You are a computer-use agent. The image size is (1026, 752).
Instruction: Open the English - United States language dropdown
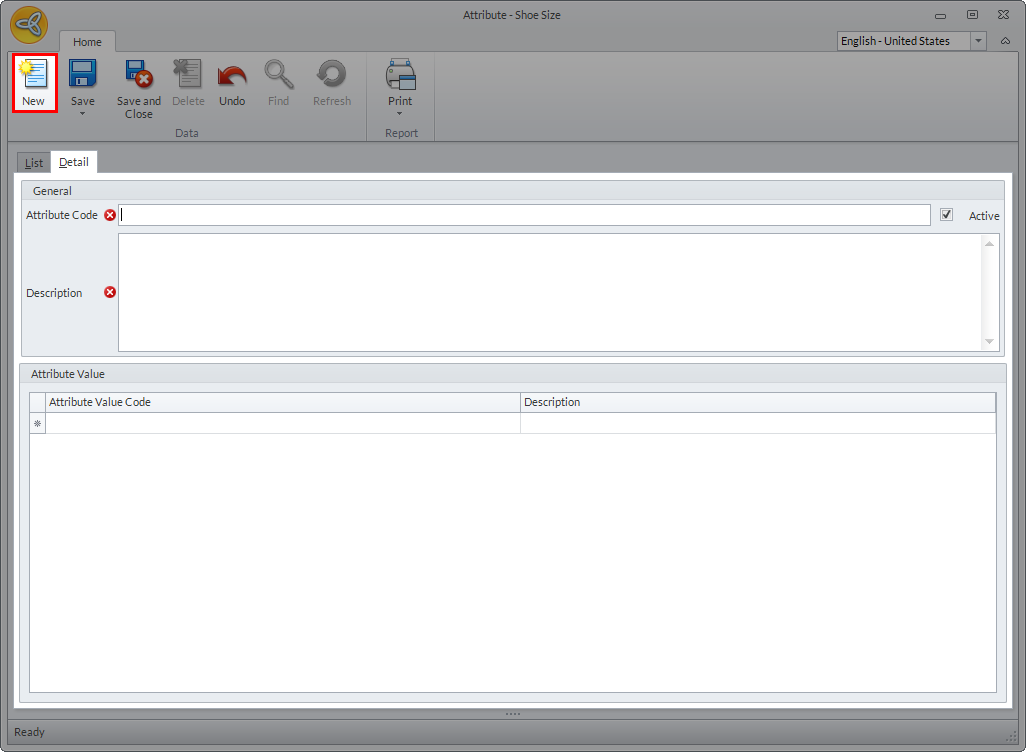click(978, 41)
